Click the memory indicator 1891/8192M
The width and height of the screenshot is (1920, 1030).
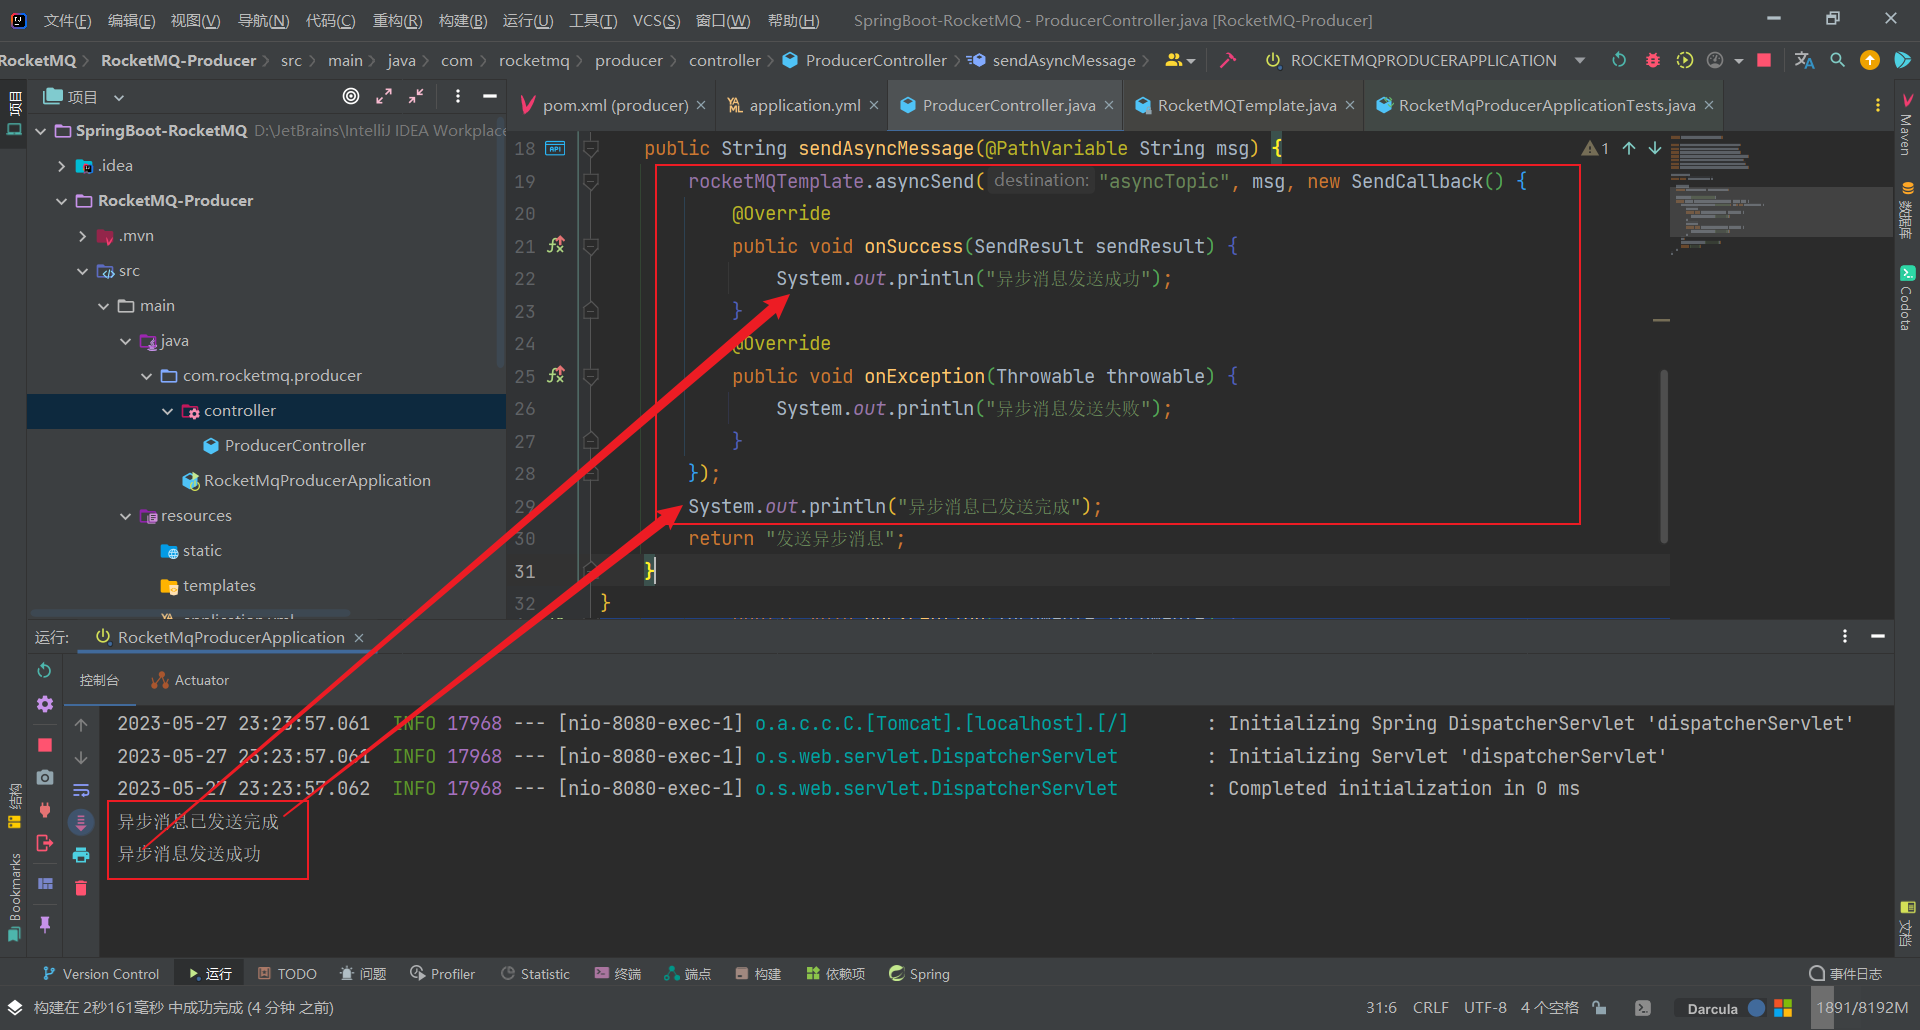click(1862, 1008)
